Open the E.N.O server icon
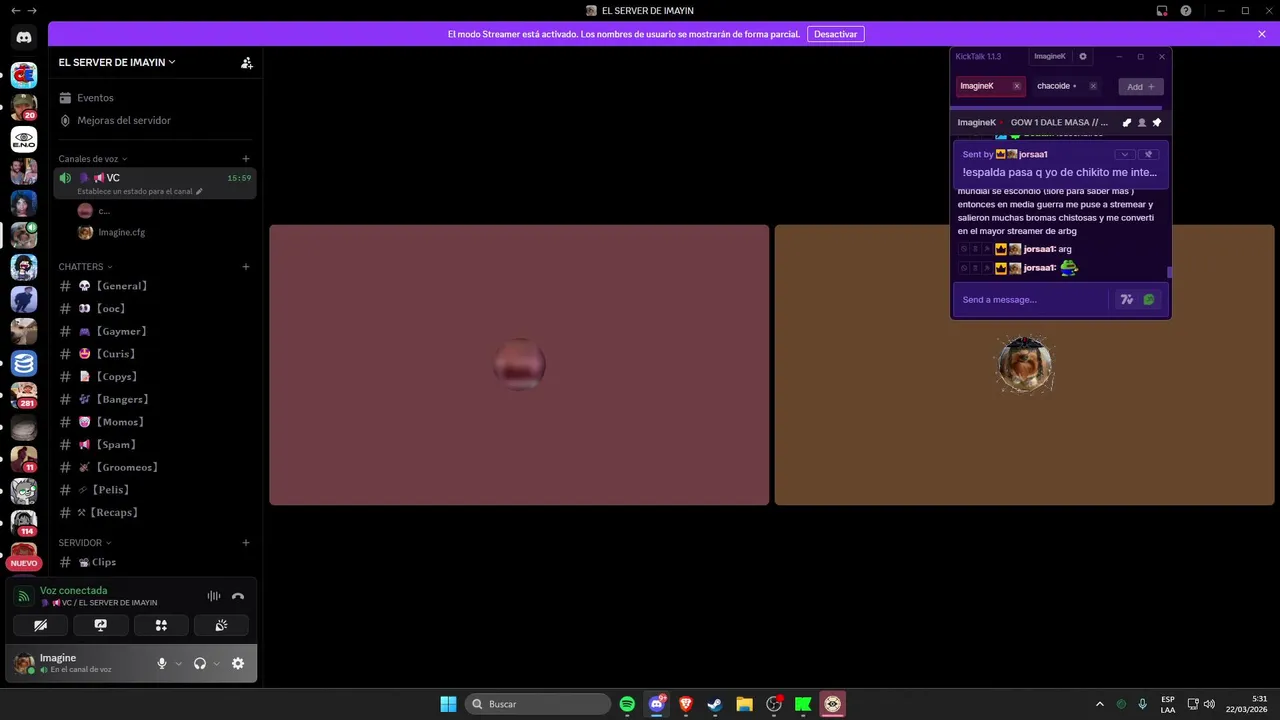The width and height of the screenshot is (1280, 720). tap(24, 139)
